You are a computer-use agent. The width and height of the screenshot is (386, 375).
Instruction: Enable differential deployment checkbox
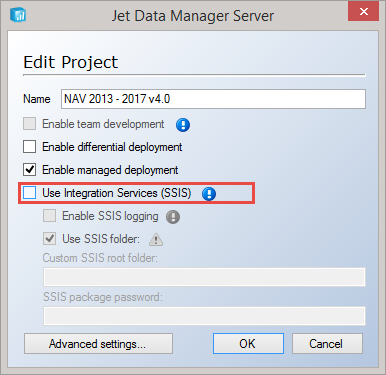point(30,147)
